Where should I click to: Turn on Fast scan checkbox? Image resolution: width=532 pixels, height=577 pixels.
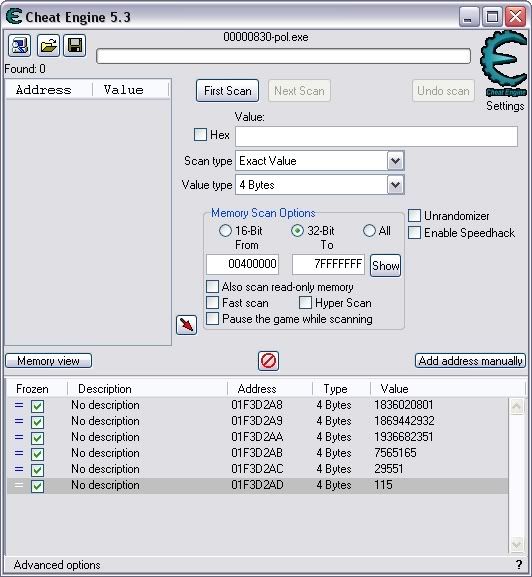[x=212, y=302]
